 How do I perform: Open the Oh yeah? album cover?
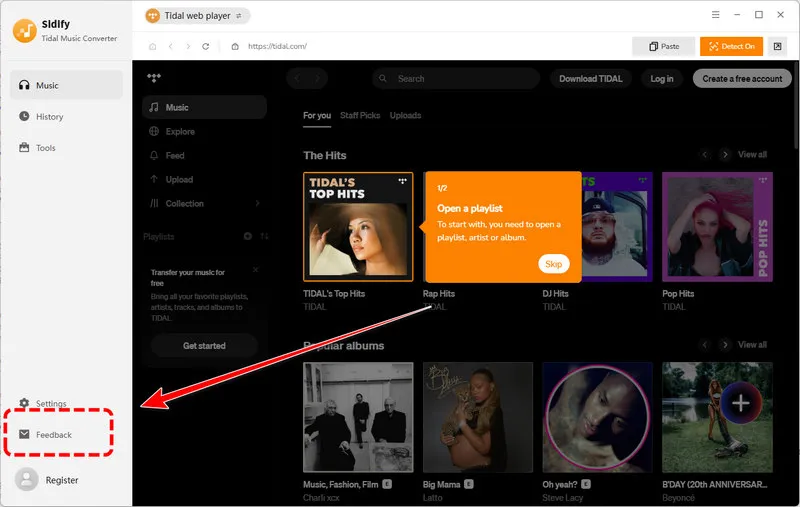tap(597, 417)
